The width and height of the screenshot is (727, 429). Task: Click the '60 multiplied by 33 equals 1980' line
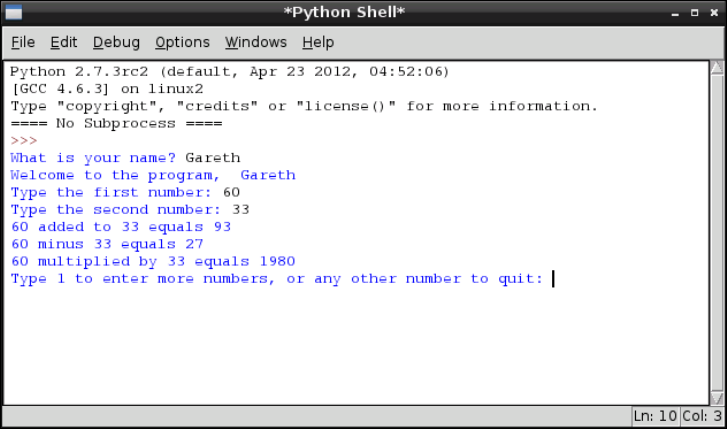click(153, 261)
